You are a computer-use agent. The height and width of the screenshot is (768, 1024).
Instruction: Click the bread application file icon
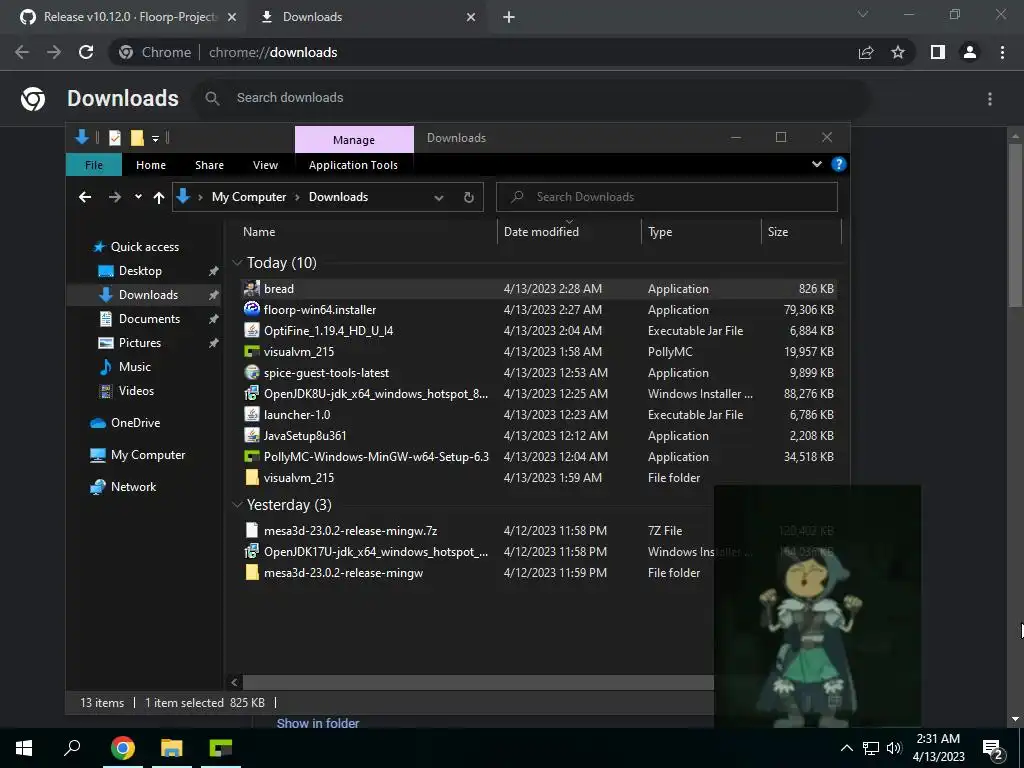tap(251, 289)
